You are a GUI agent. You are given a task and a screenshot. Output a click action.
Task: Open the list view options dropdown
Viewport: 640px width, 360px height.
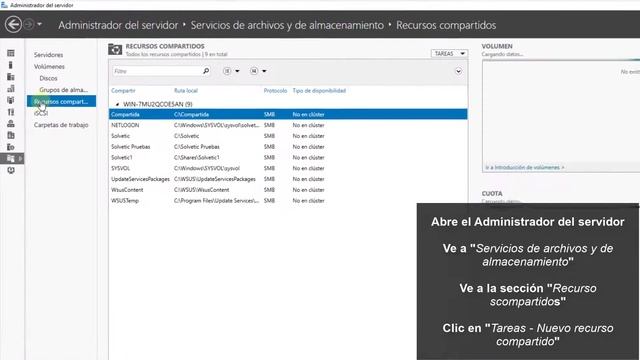click(x=231, y=71)
